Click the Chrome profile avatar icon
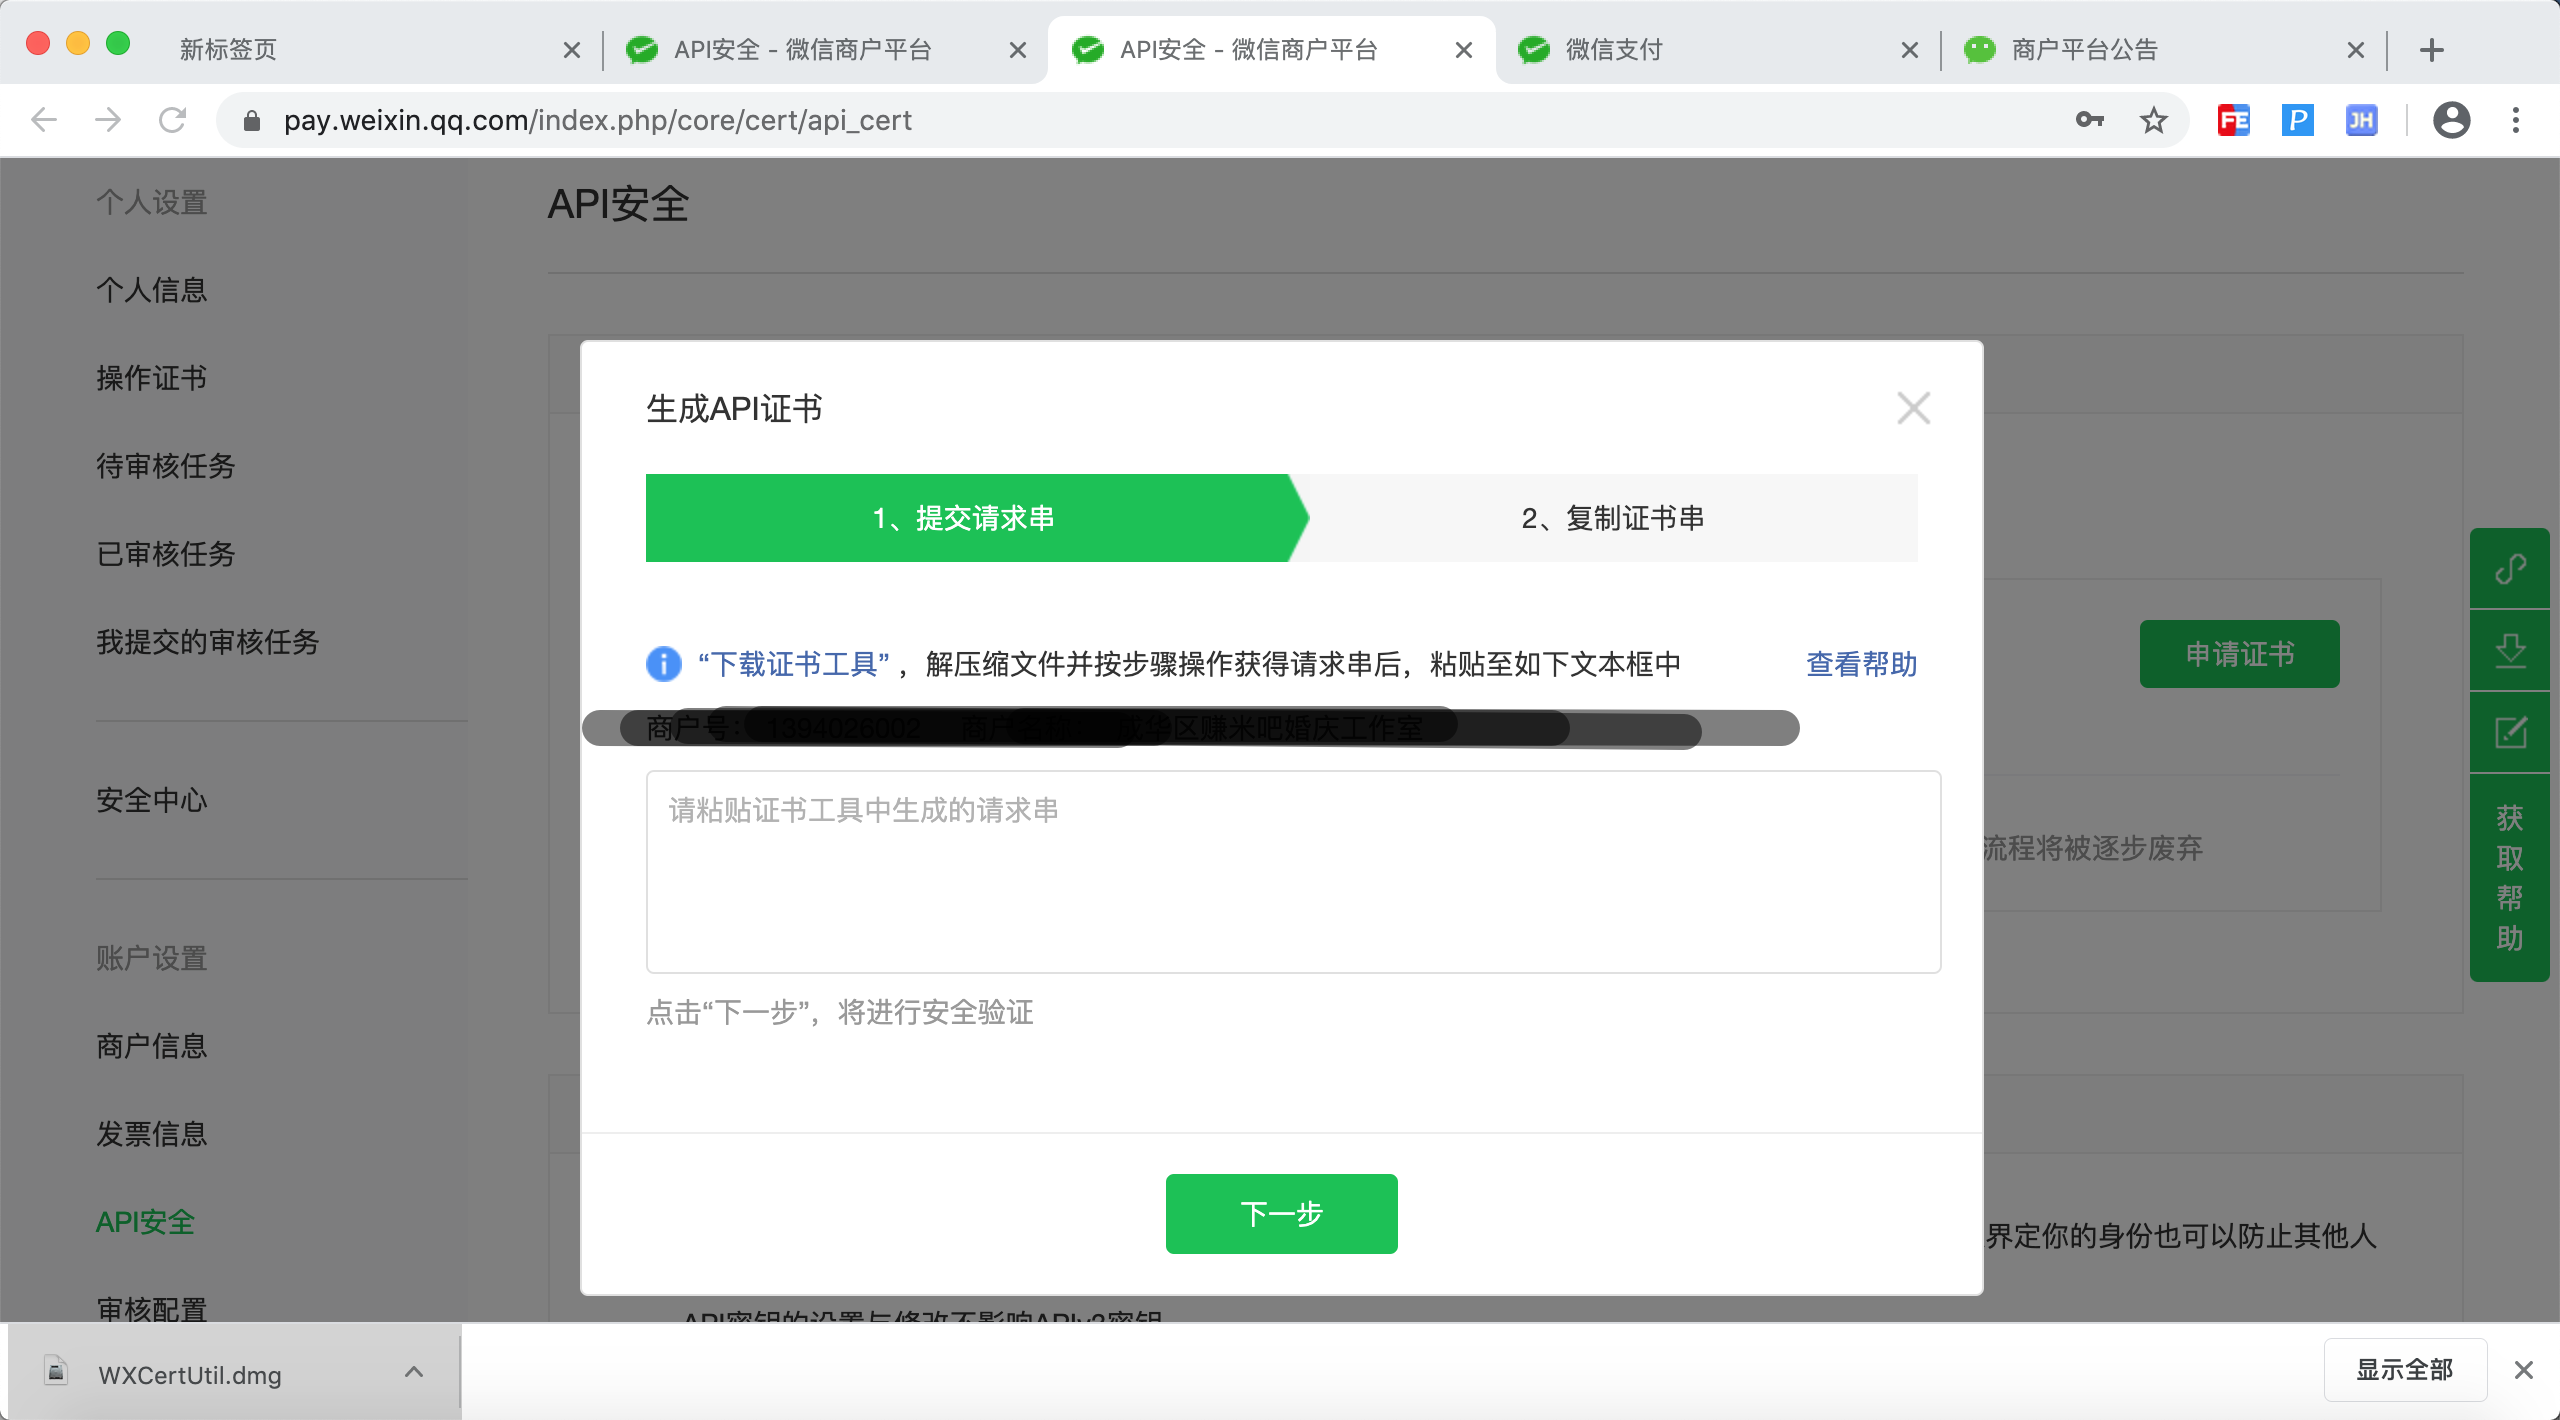Image resolution: width=2560 pixels, height=1420 pixels. [x=2451, y=120]
